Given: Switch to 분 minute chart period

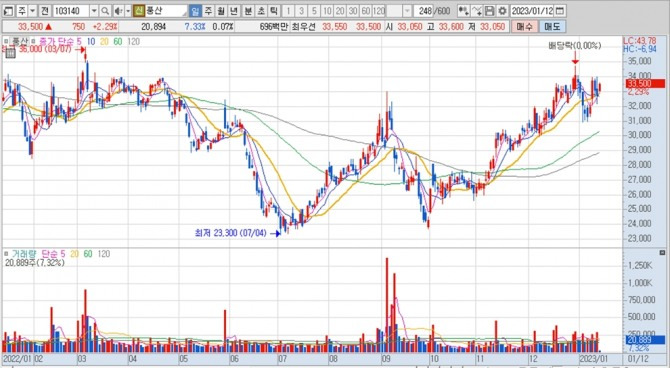Looking at the screenshot, I should pyautogui.click(x=248, y=11).
